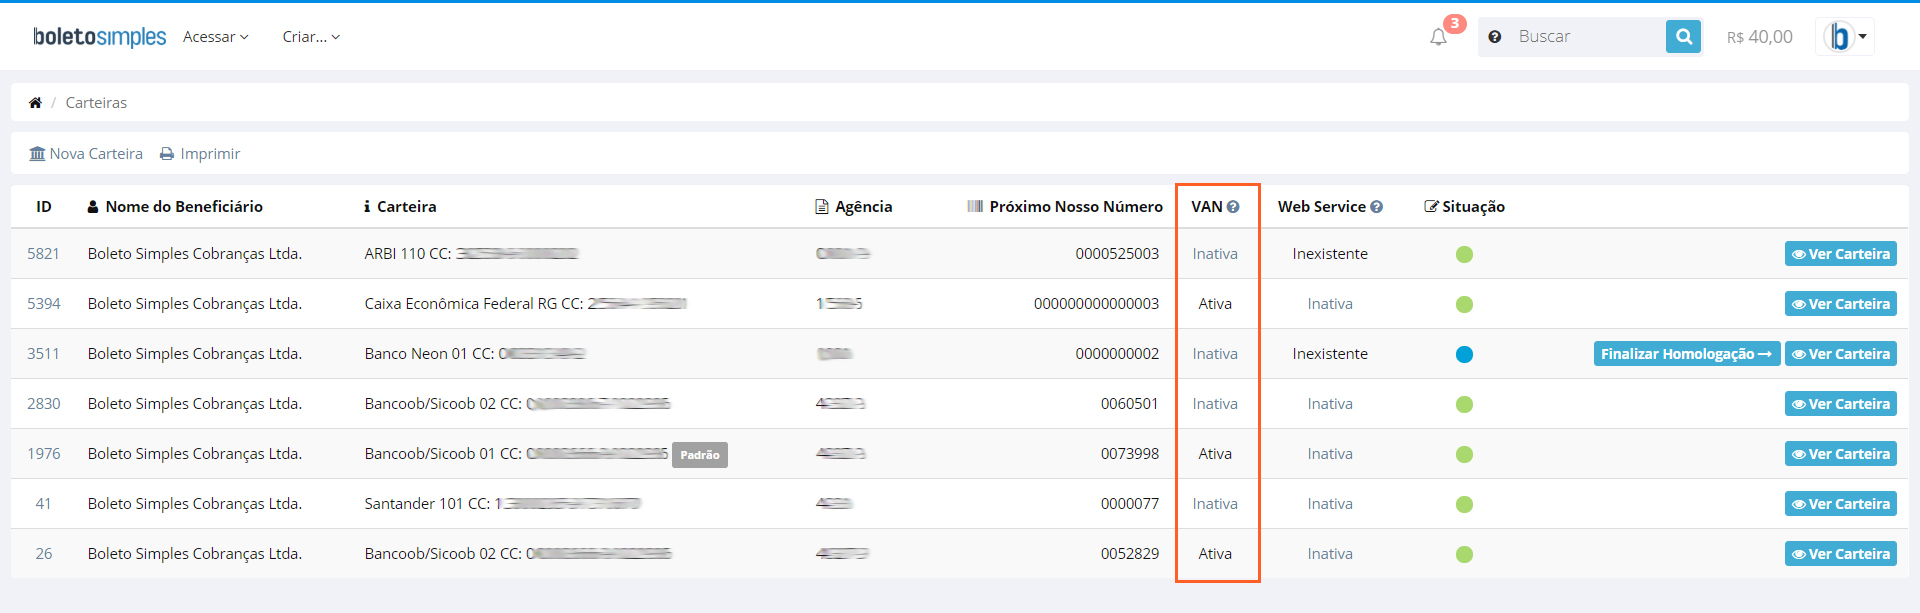Click Ver Carteira for ID 41
Screen dimensions: 1920x613
[1840, 504]
